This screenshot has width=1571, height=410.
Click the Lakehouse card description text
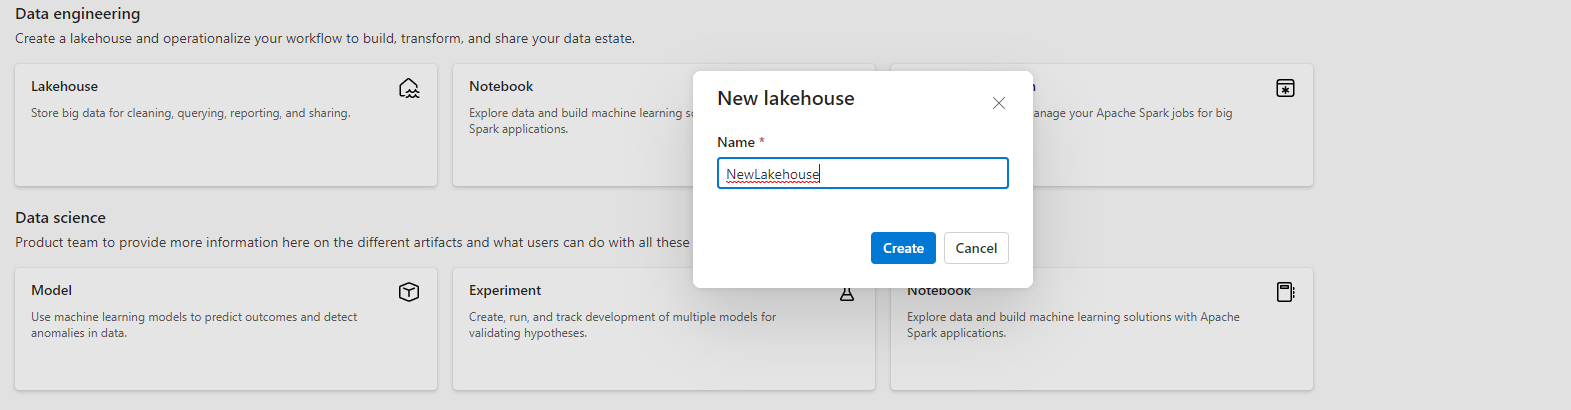[x=190, y=113]
